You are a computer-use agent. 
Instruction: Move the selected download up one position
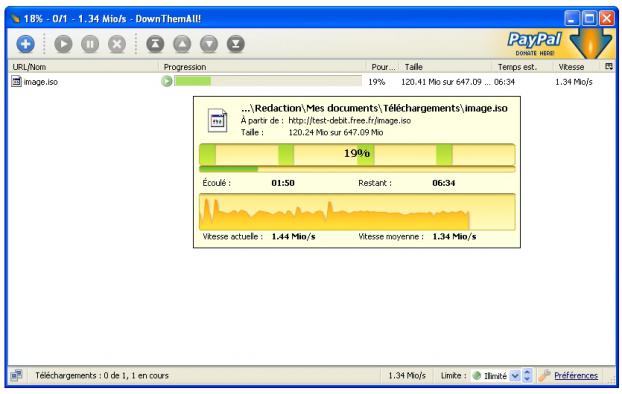click(182, 44)
